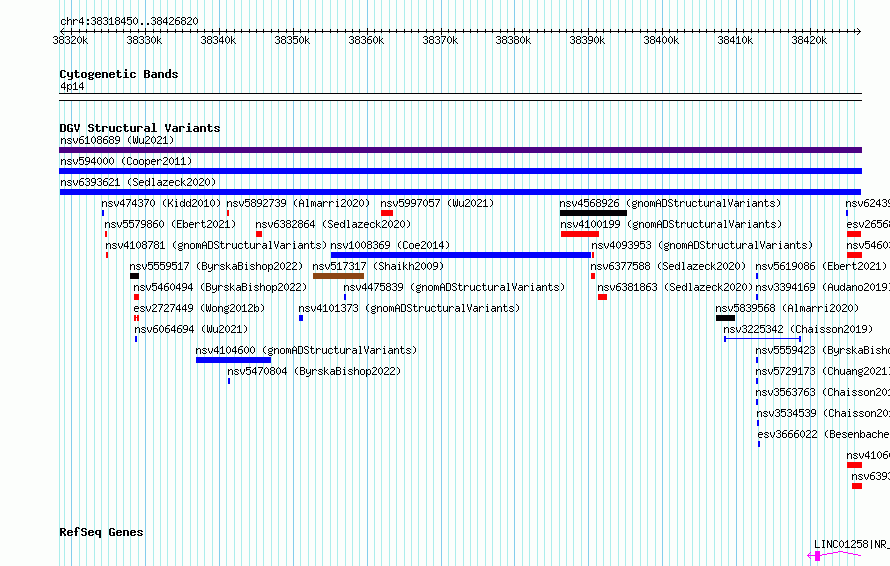
Task: Click the black nsv5559517 (ByrskaBishop2022) block
Action: tap(135, 276)
